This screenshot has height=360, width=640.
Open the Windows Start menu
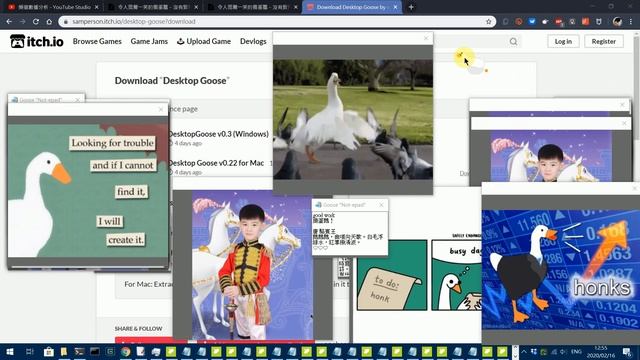pos(10,352)
